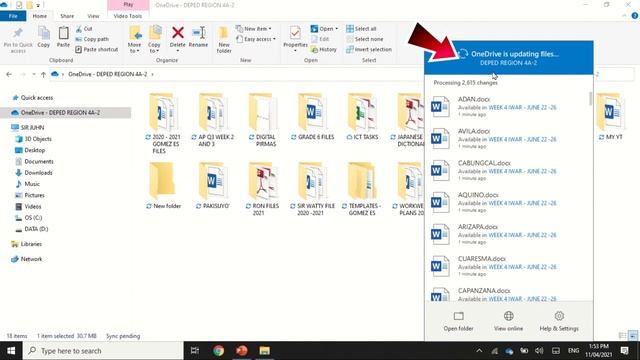Click the OneDrive activity list scrollbar
This screenshot has width=640, height=360.
point(591,99)
